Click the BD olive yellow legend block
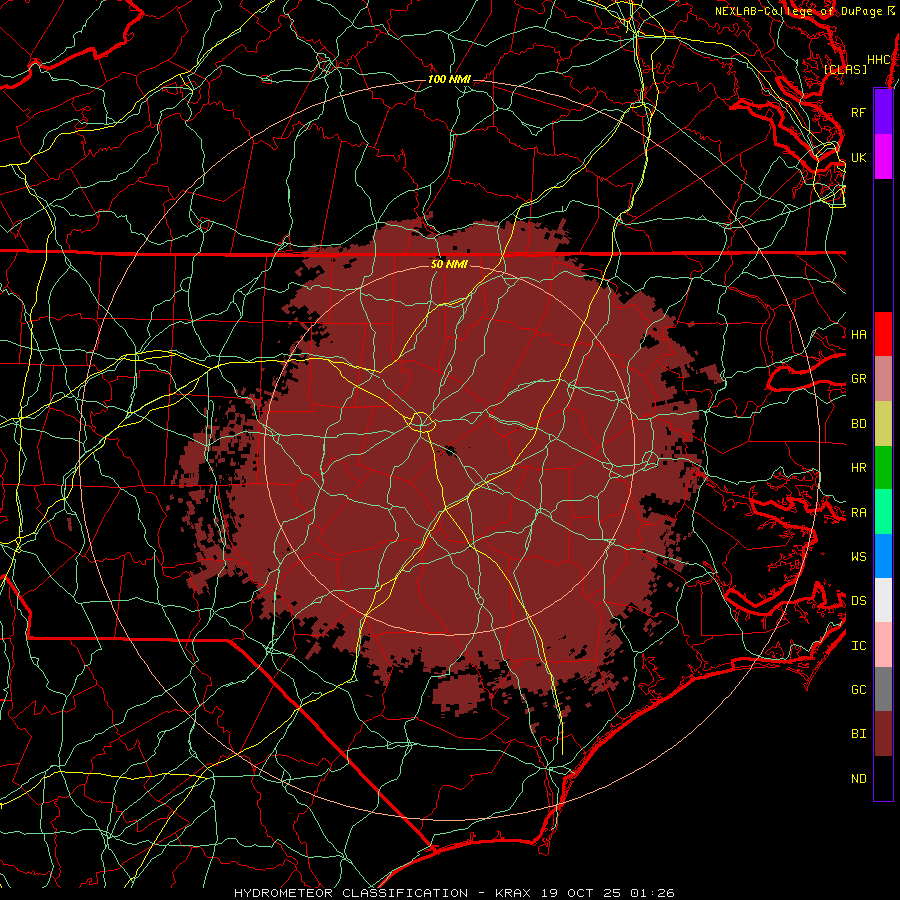 [x=883, y=423]
